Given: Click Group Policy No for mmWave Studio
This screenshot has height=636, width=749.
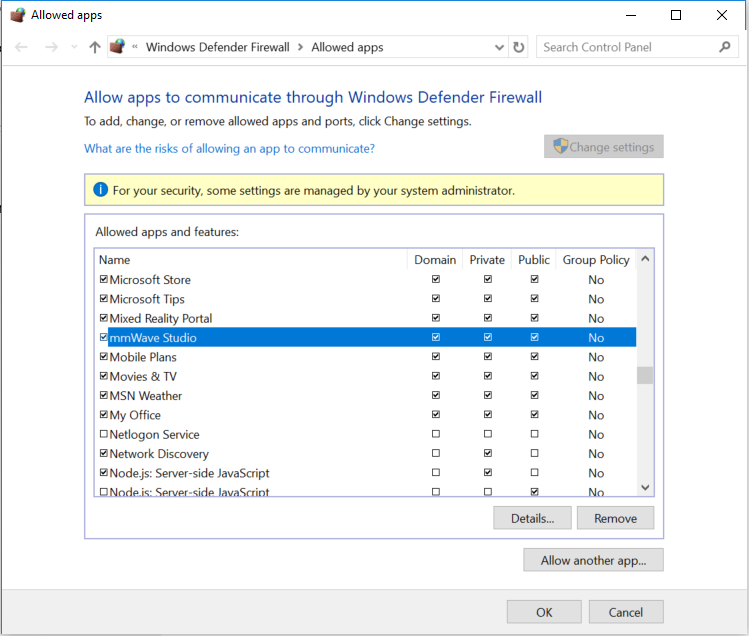Looking at the screenshot, I should pyautogui.click(x=596, y=338).
